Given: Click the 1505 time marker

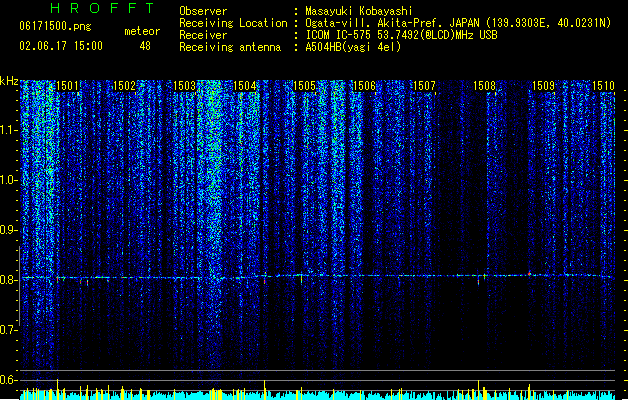Looking at the screenshot, I should coord(304,86).
